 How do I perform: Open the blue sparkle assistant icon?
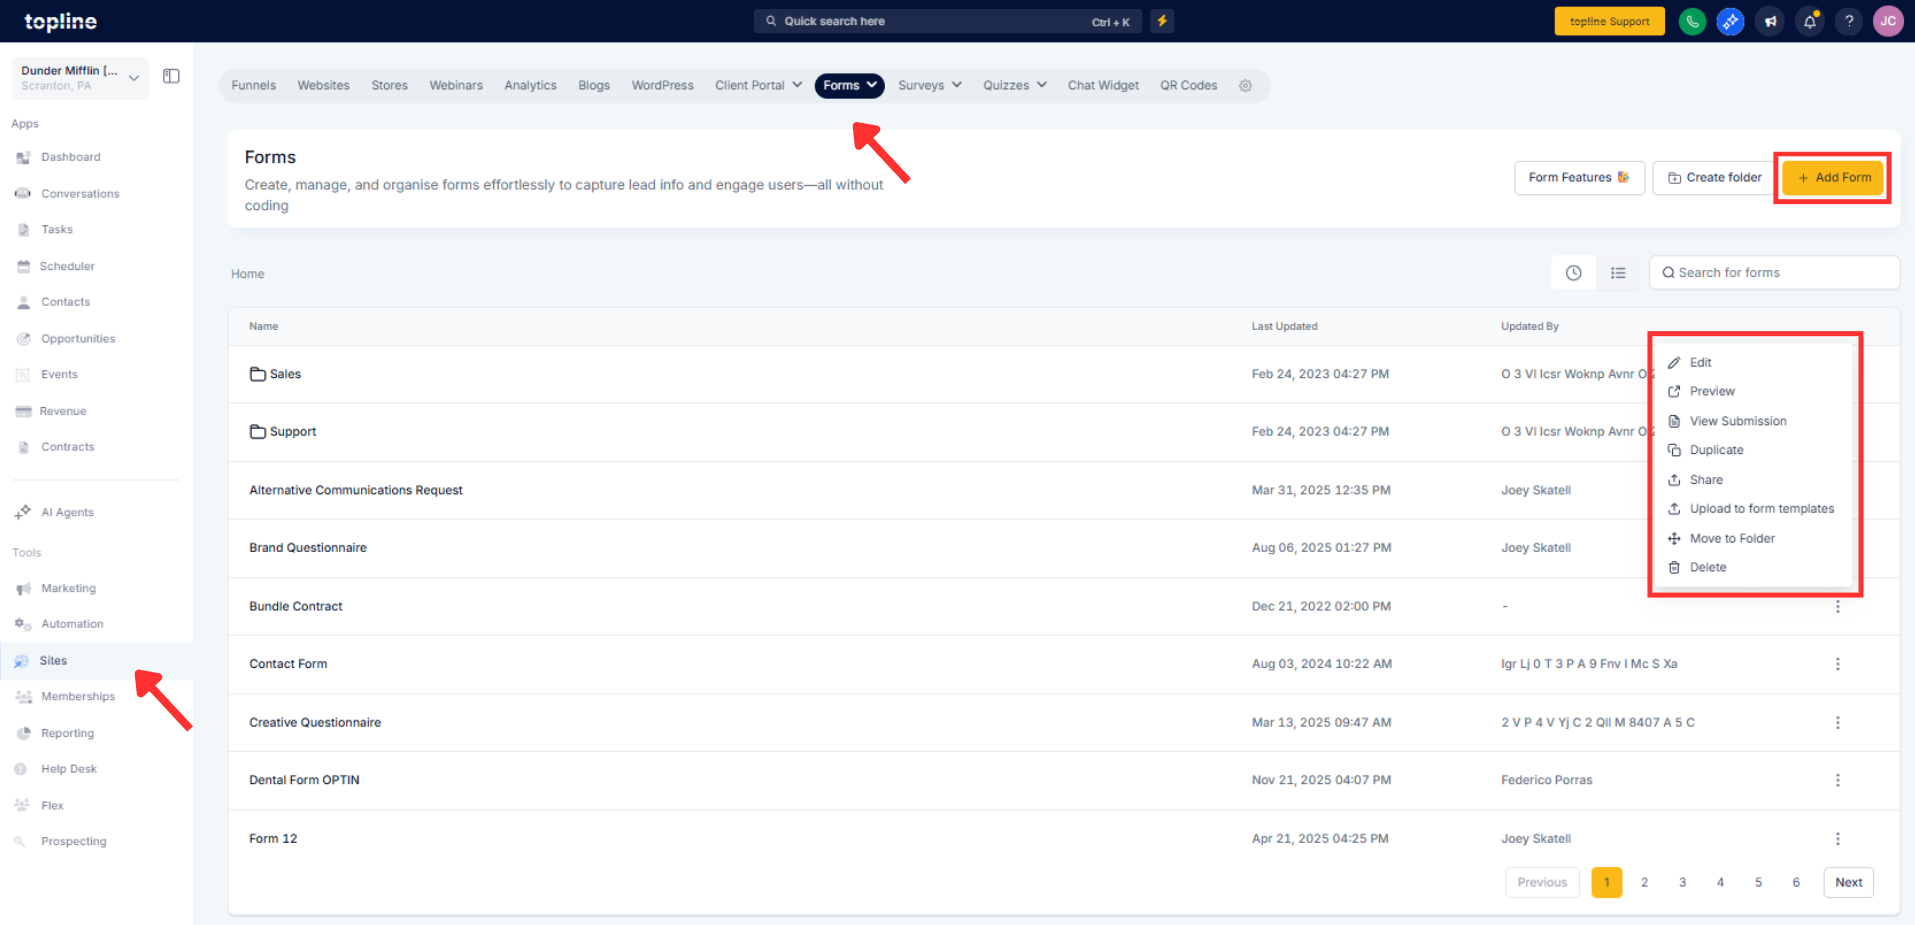coord(1730,21)
